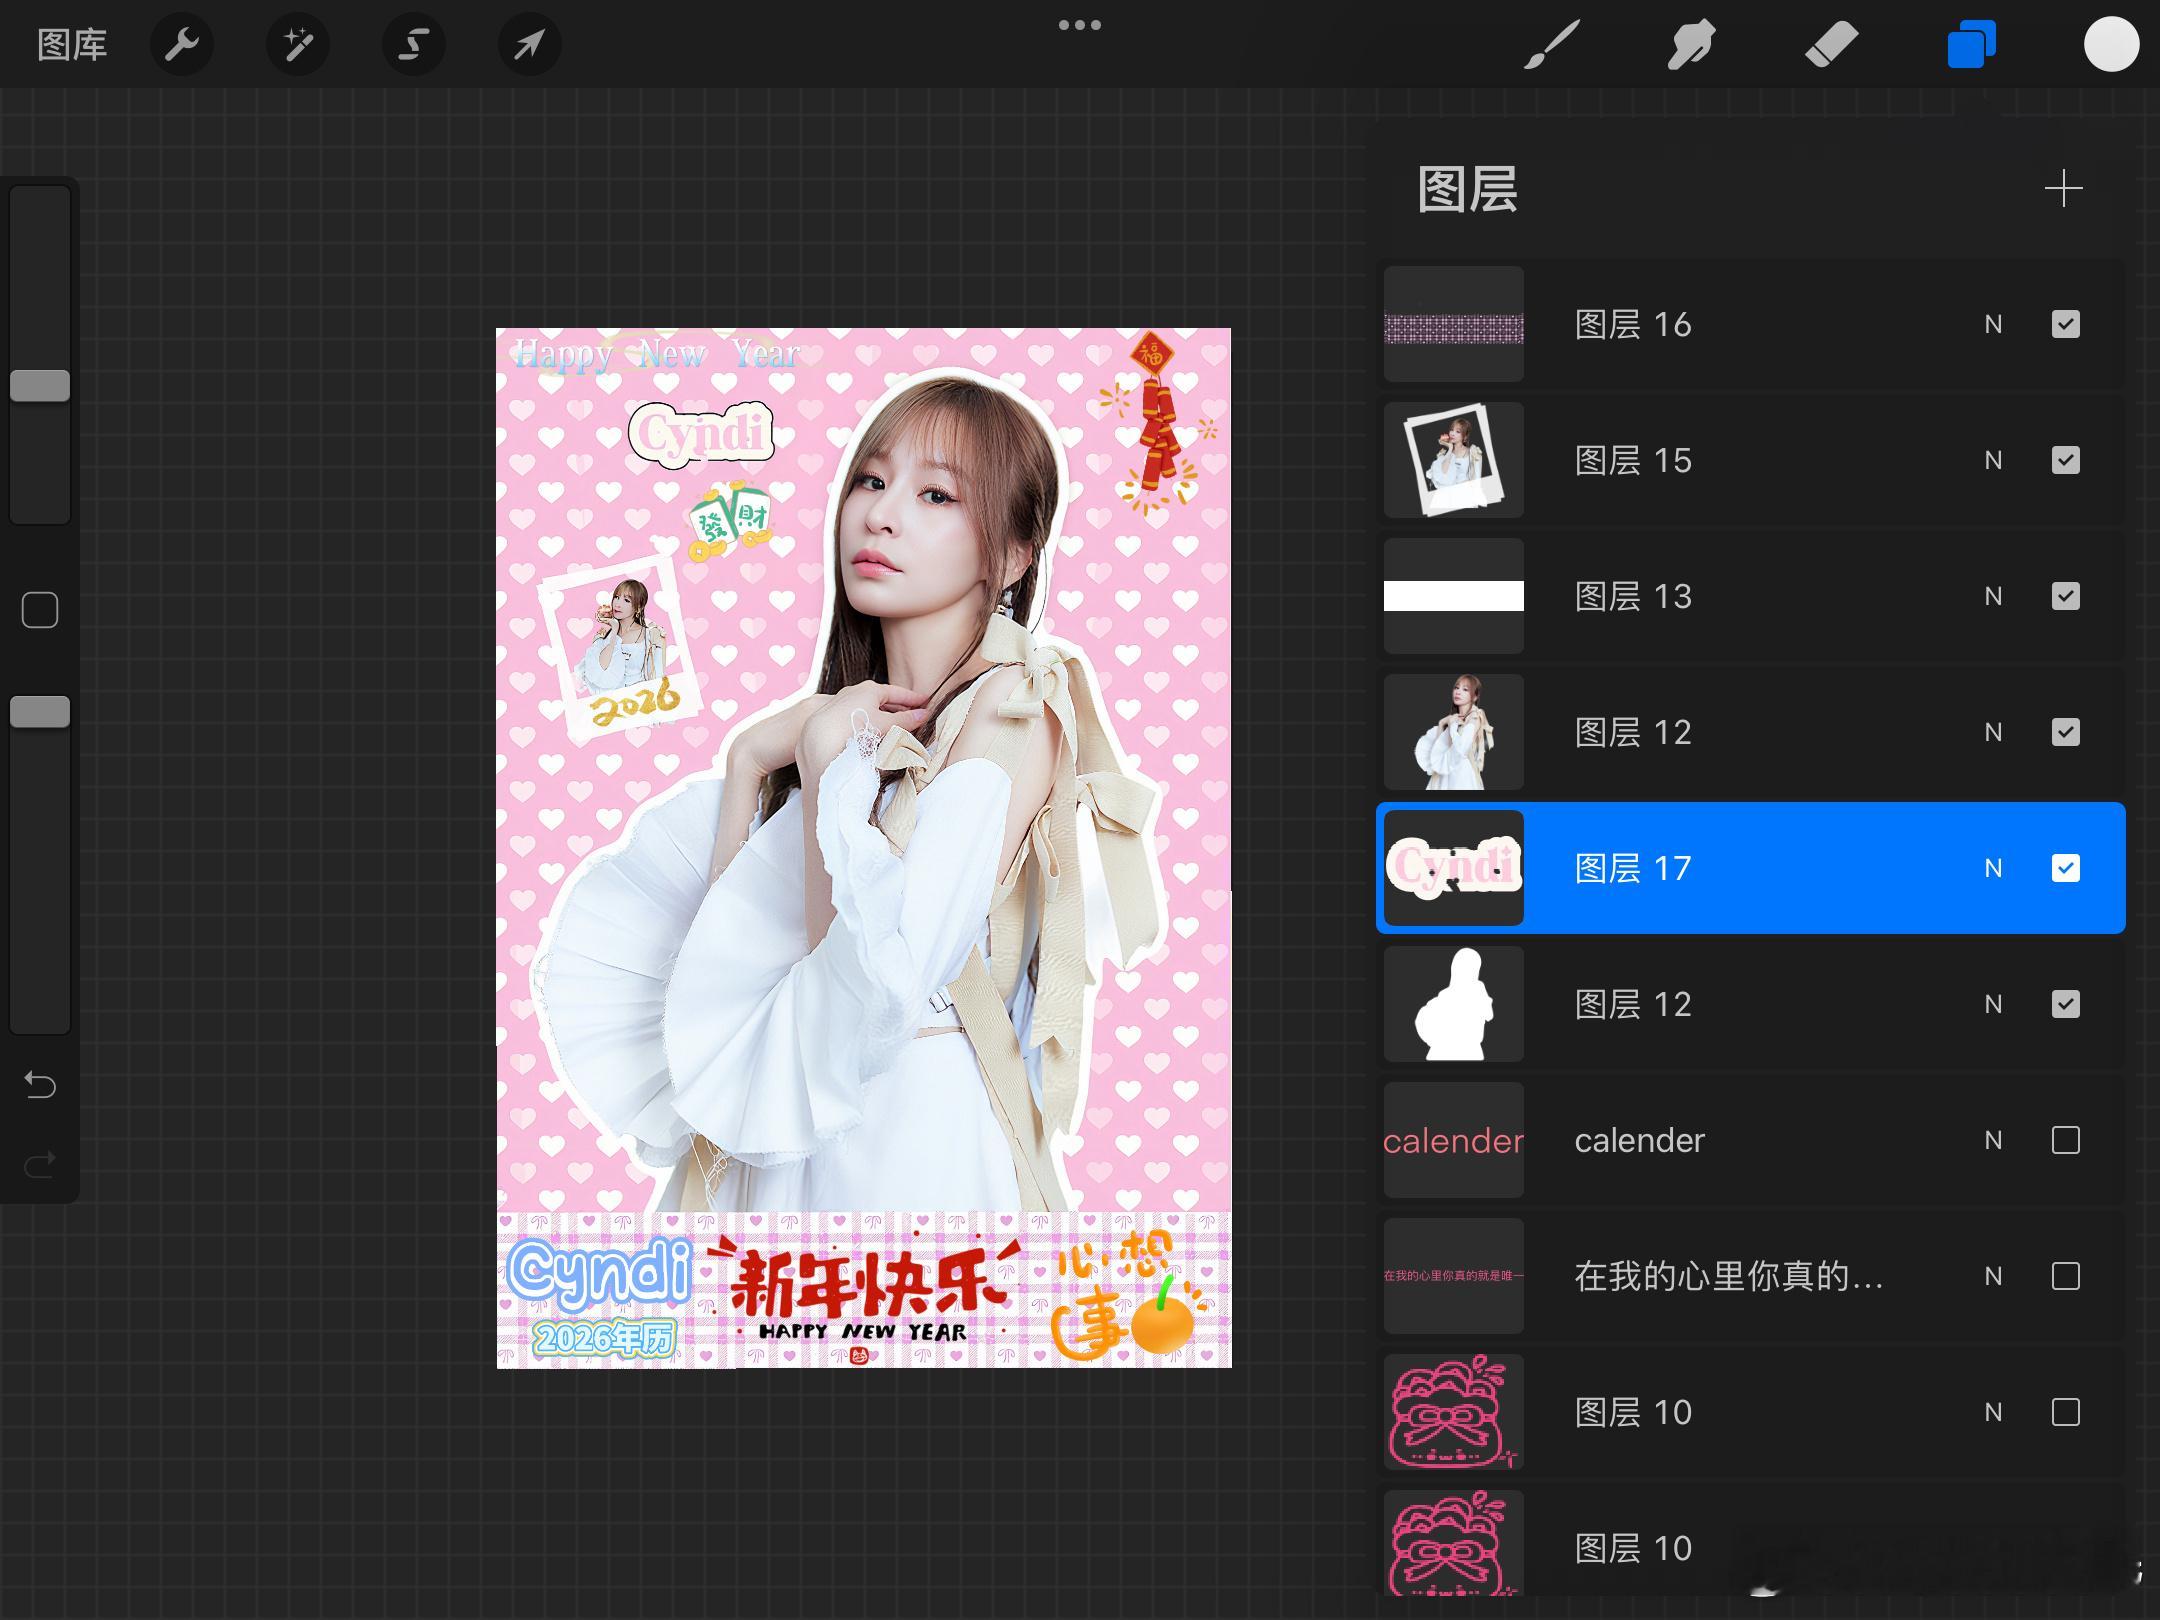The image size is (2160, 1620).
Task: Open the Actions wrench menu
Action: (x=182, y=45)
